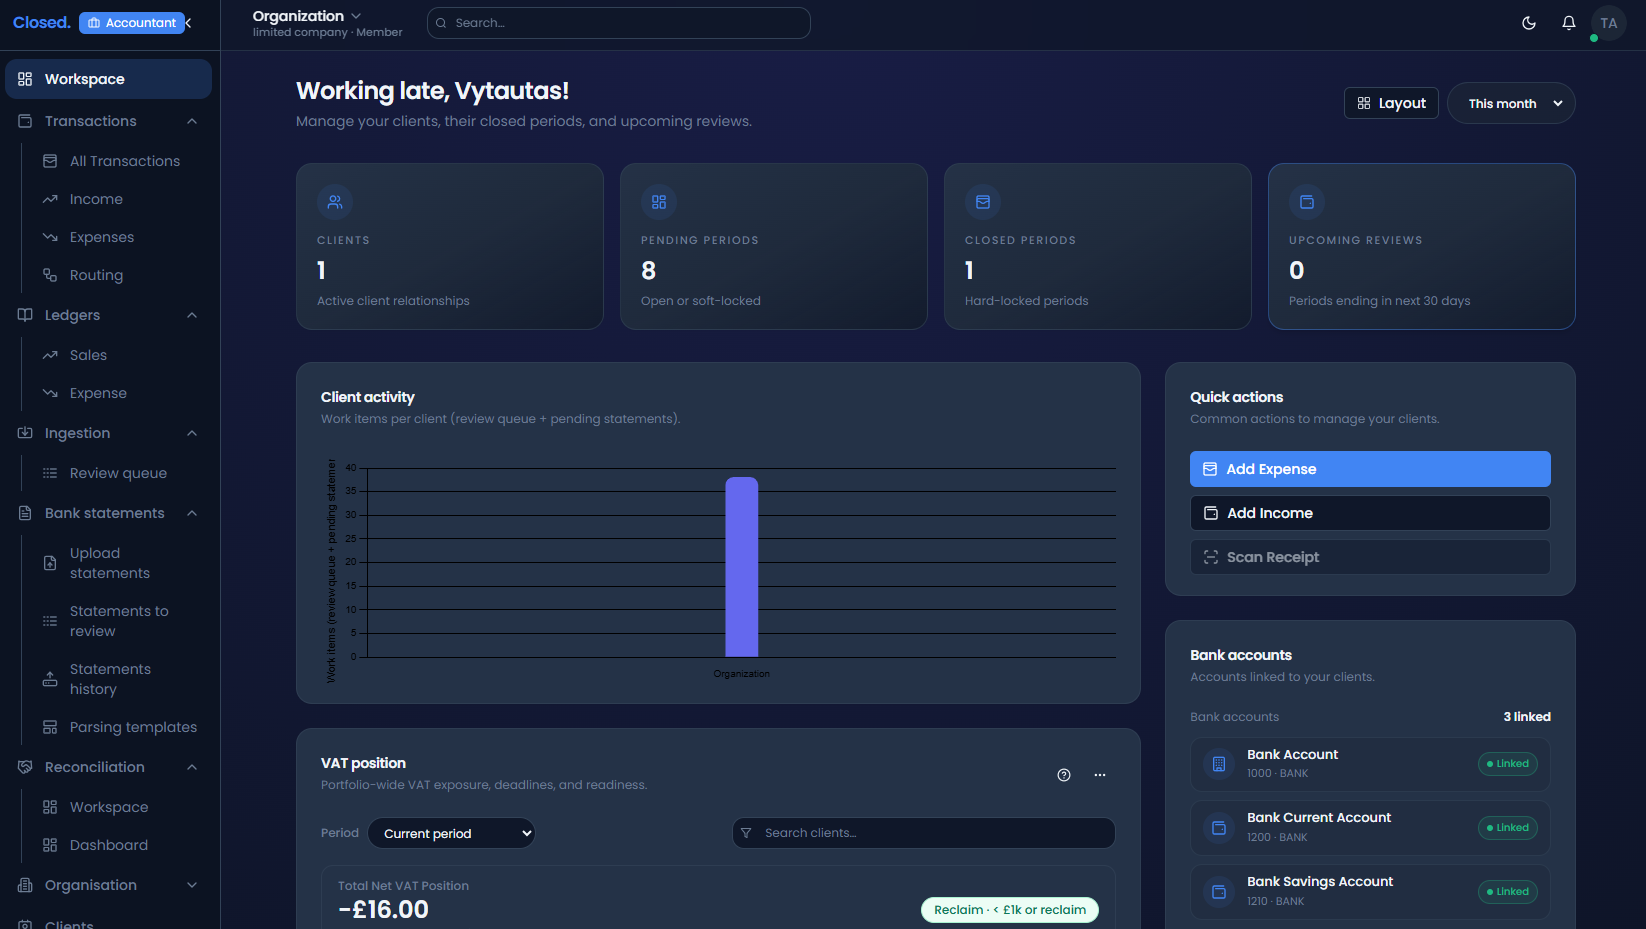Viewport: 1646px width, 929px height.
Task: Open Parsing templates
Action: [x=133, y=727]
